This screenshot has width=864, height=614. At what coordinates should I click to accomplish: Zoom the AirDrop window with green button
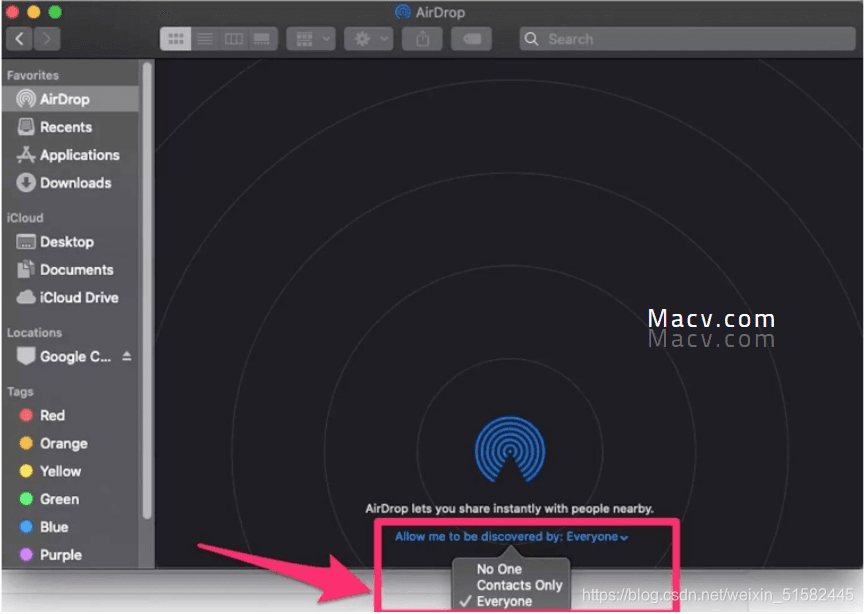pos(55,12)
